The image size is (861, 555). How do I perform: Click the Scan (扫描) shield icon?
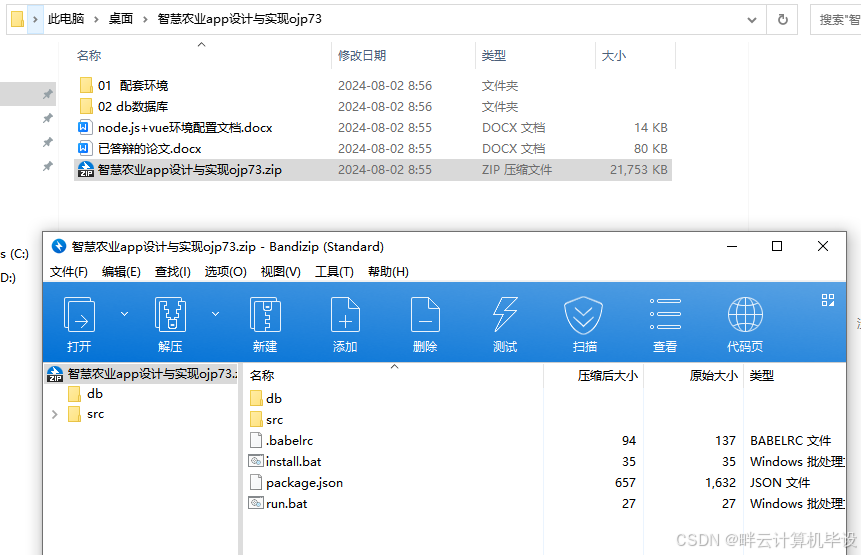point(584,315)
